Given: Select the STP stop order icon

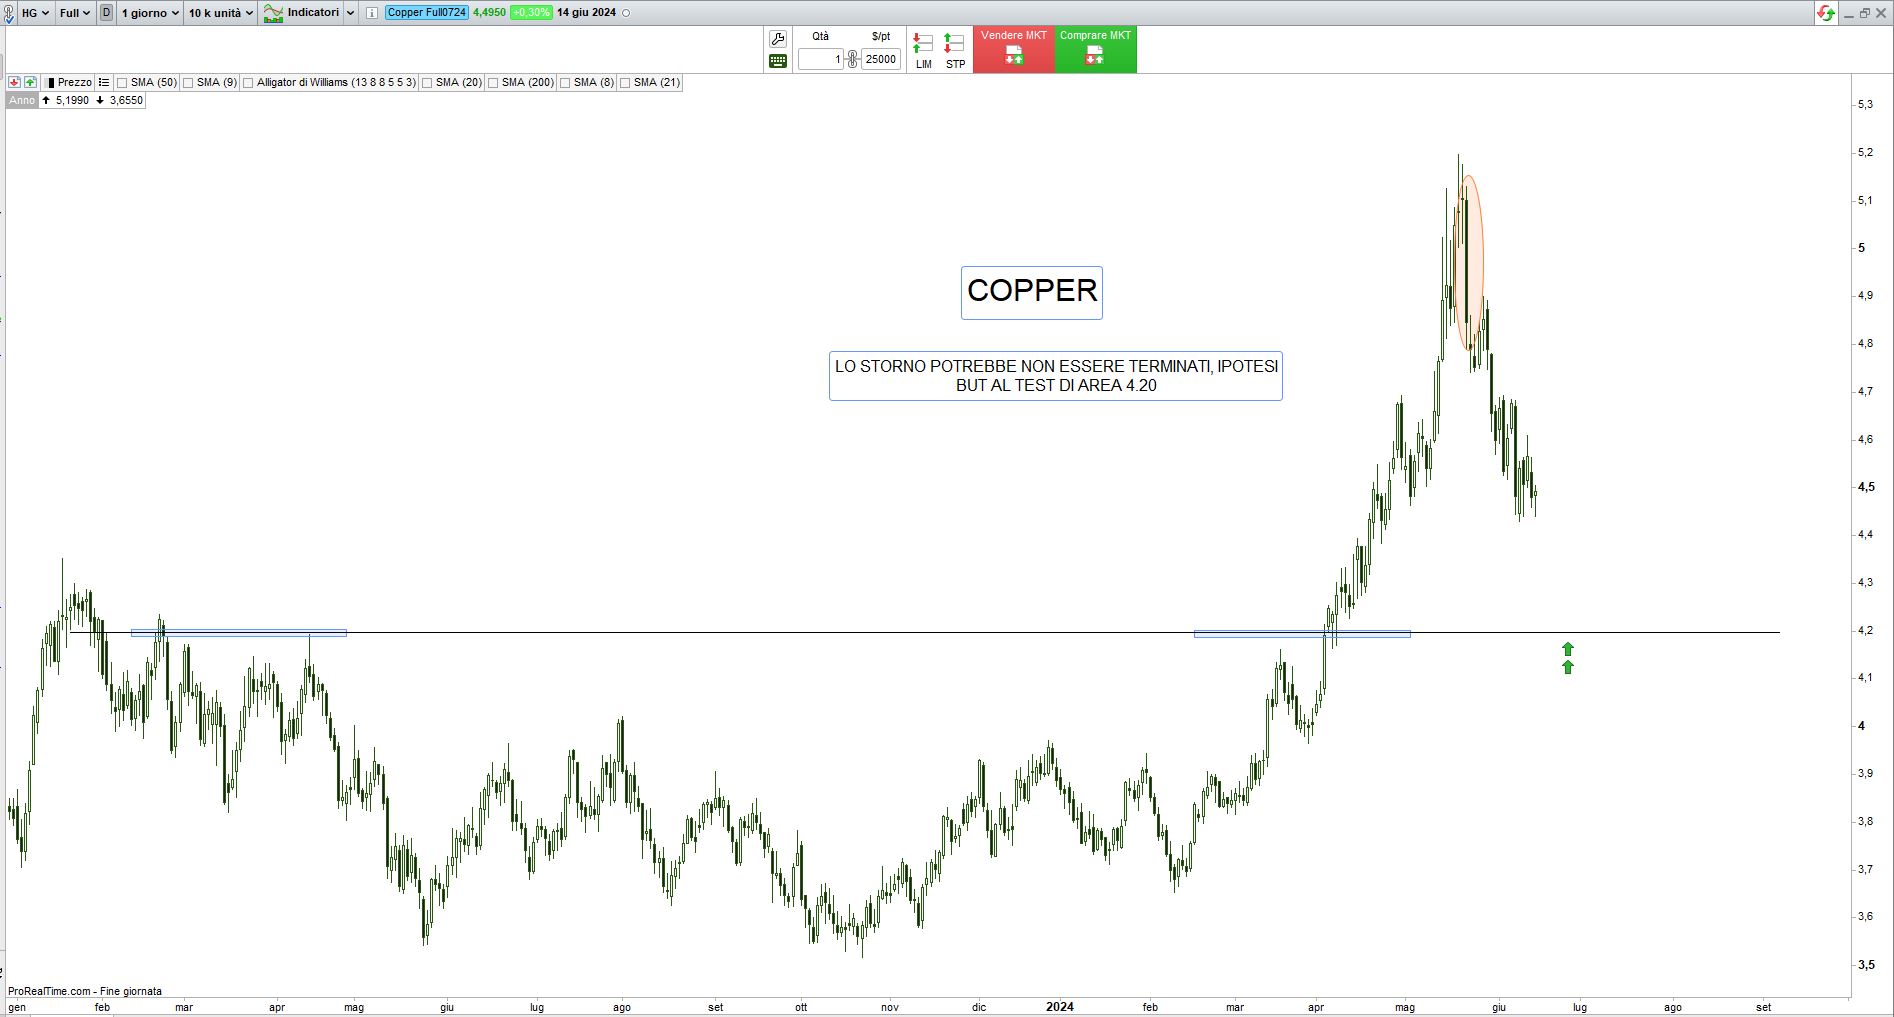Looking at the screenshot, I should tap(955, 49).
